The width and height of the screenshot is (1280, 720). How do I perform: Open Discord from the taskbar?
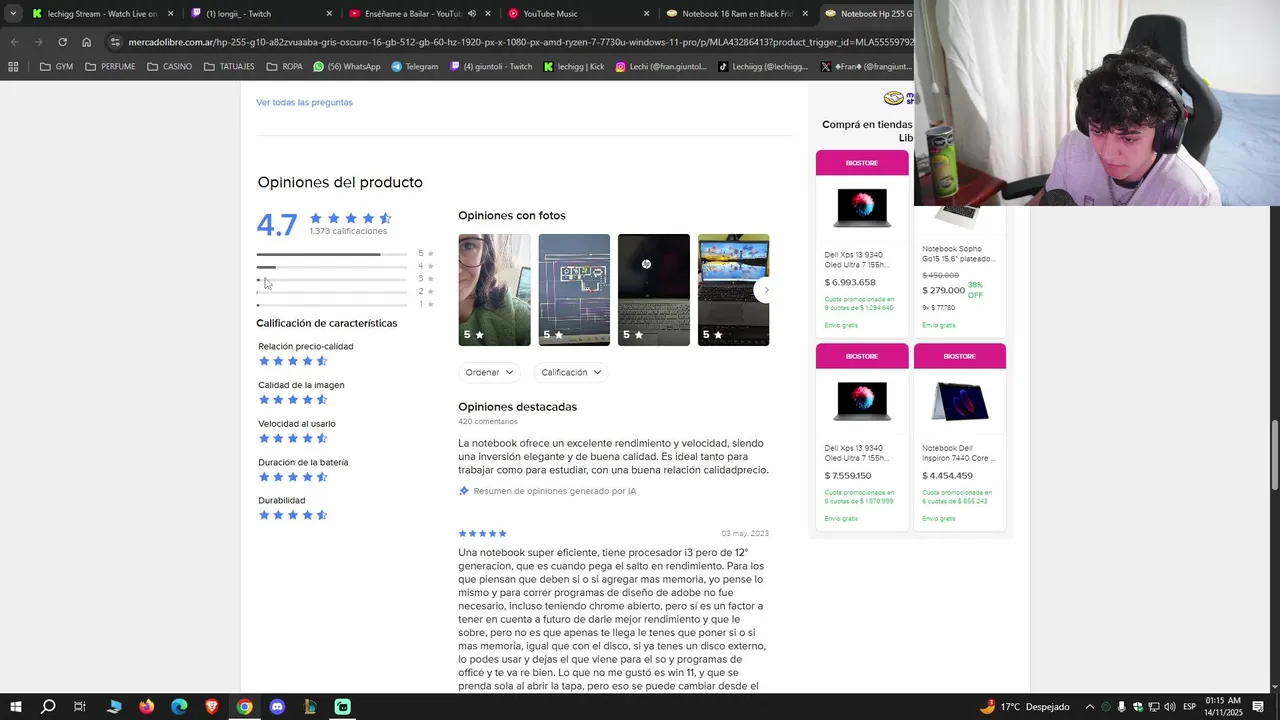point(277,707)
